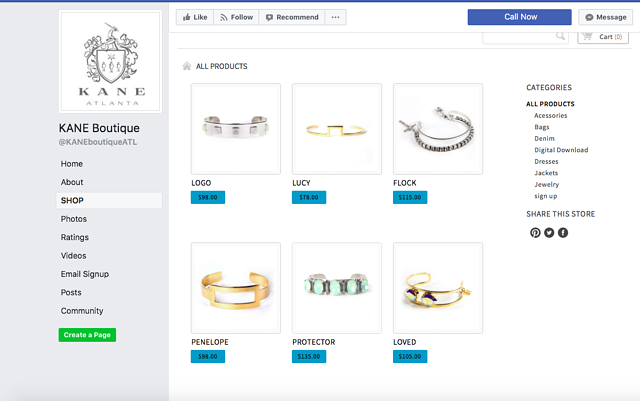This screenshot has height=401, width=640.
Task: Open the shopping Cart
Action: tap(603, 37)
